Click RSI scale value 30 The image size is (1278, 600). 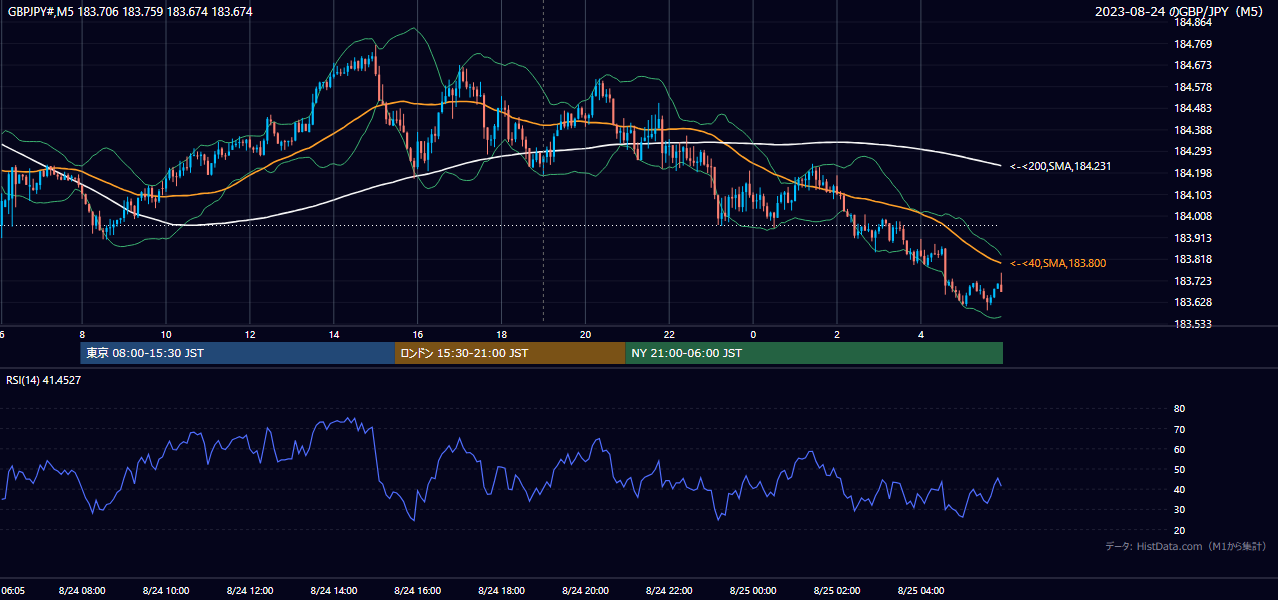click(1179, 510)
